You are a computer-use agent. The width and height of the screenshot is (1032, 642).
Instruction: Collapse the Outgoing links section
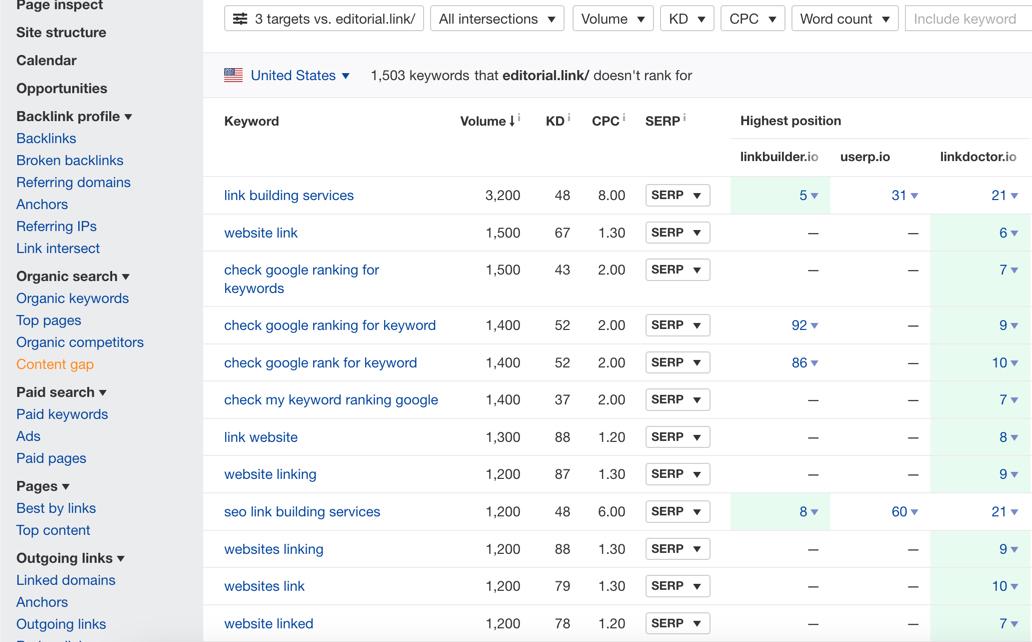pos(70,558)
